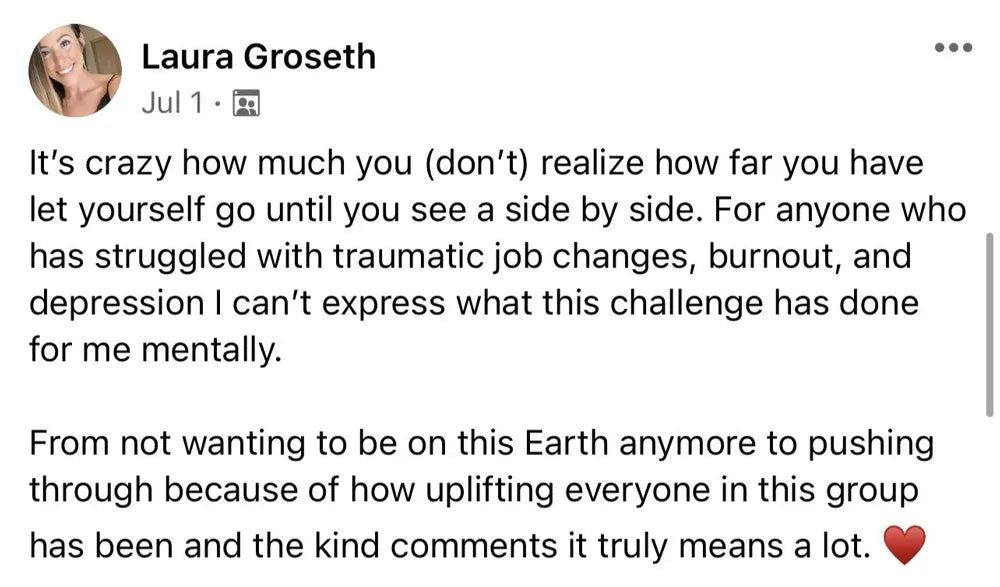Screen dimensions: 1000x587
Task: Click the group audience privacy icon
Action: coord(245,103)
